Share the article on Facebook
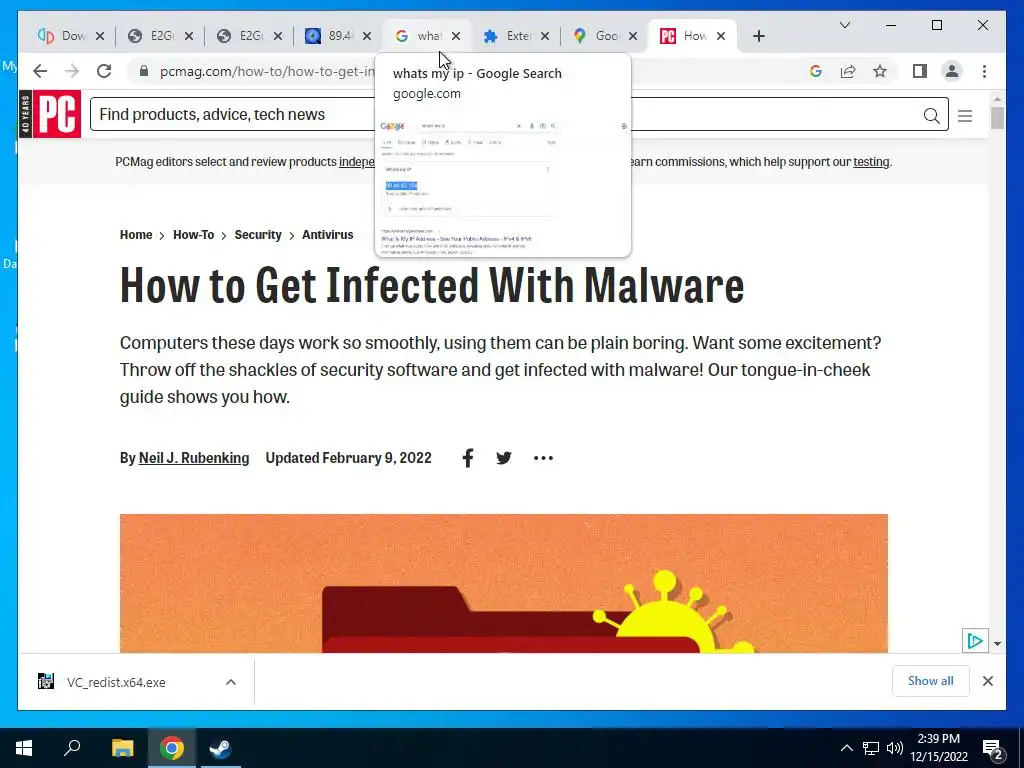 (x=468, y=458)
